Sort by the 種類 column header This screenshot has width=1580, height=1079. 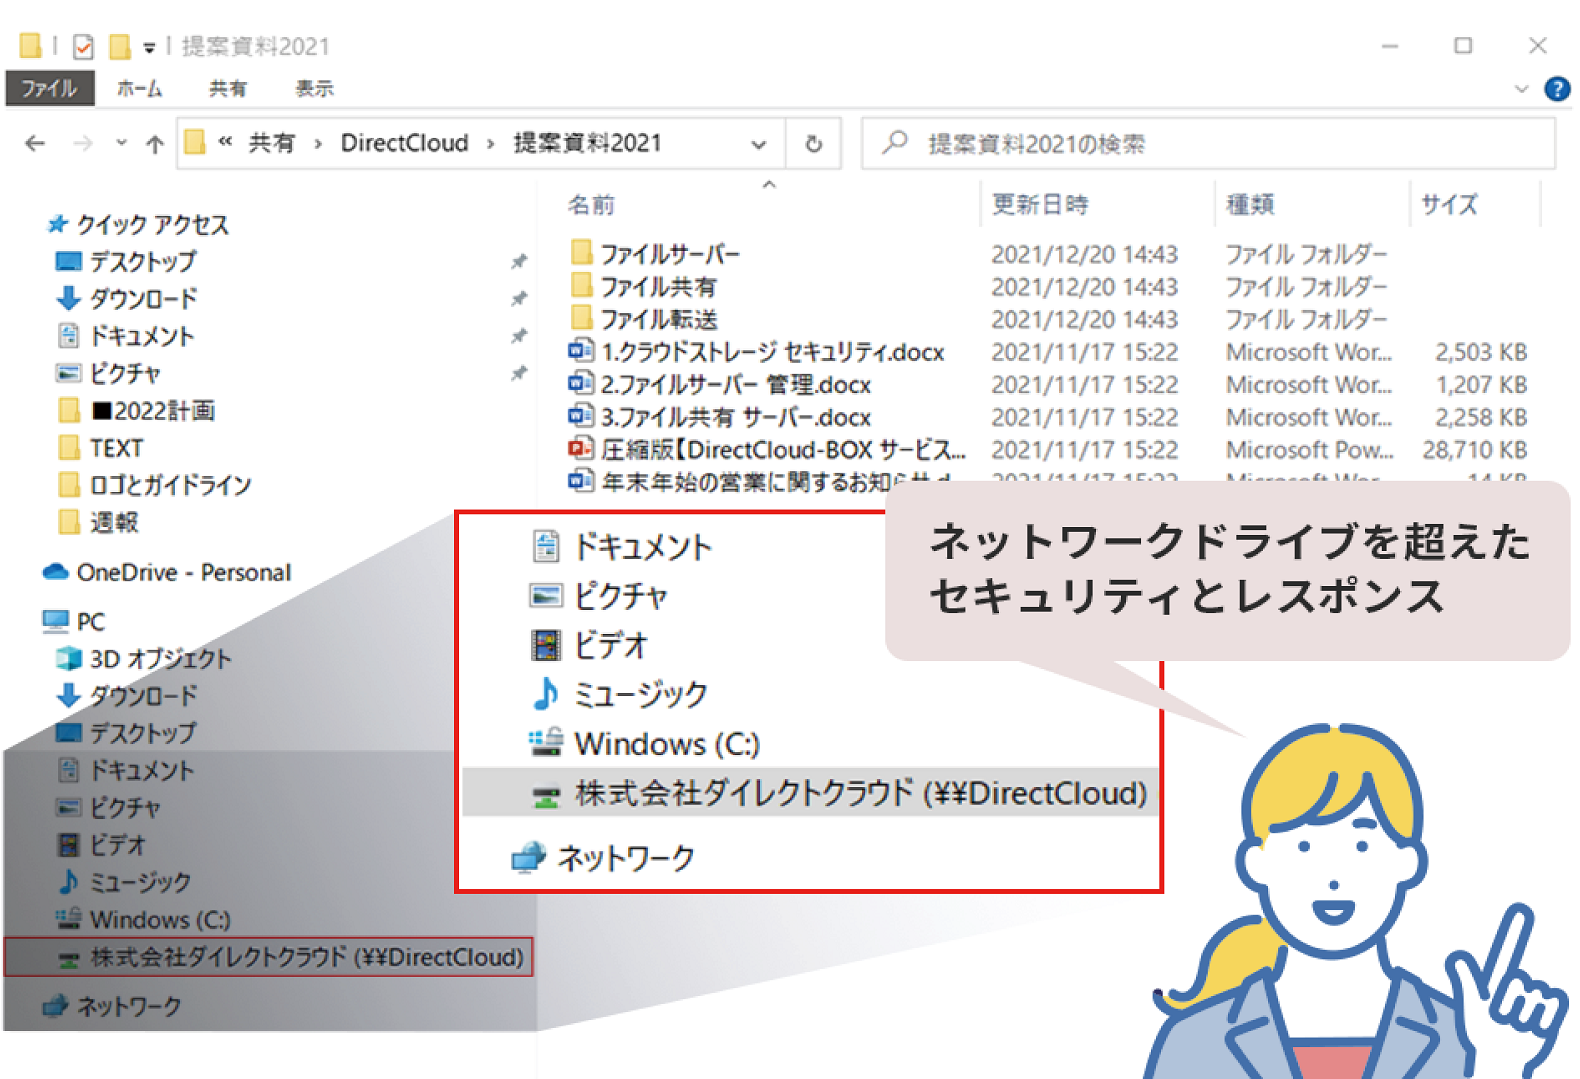(1250, 204)
